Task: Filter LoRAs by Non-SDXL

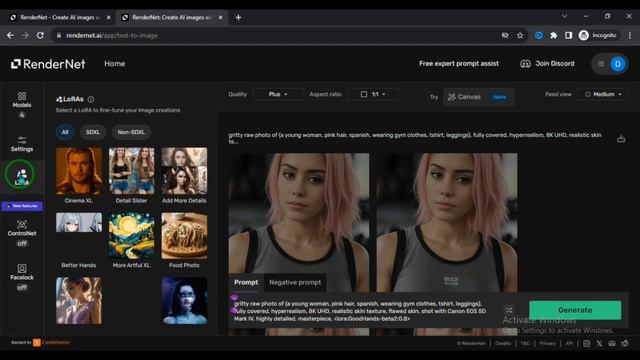Action: (x=131, y=132)
